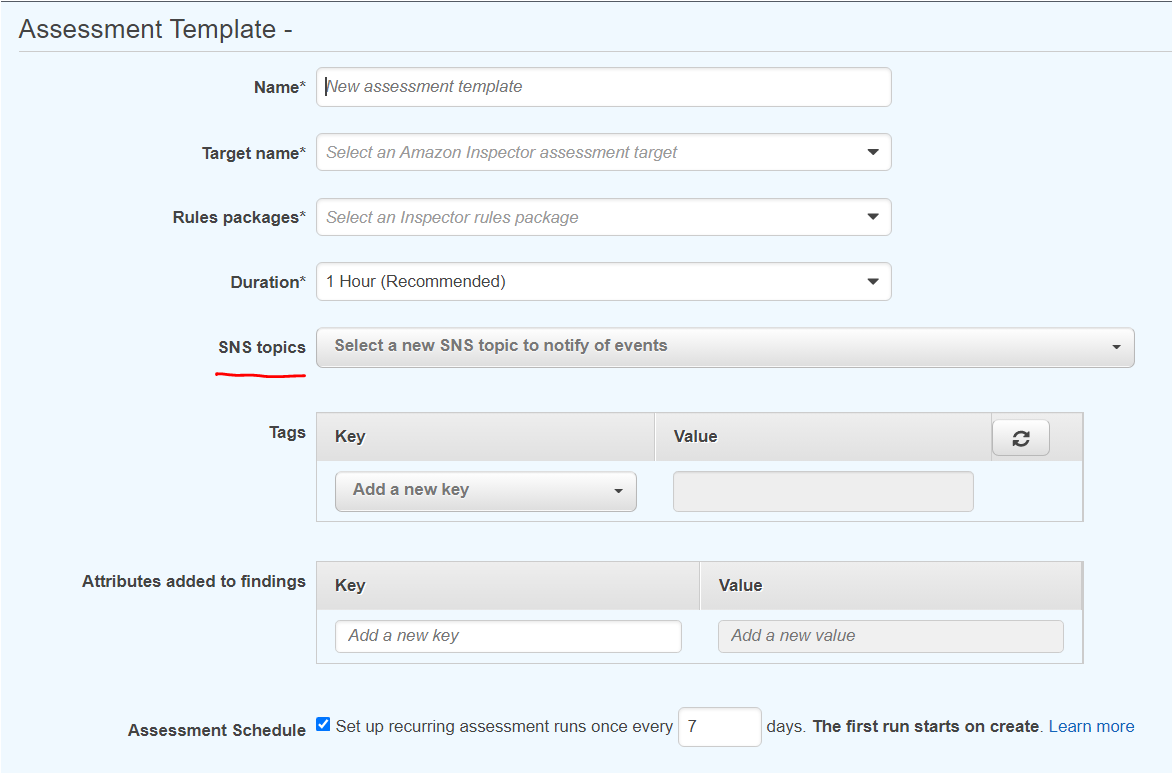Click Attributes 'Add a new value' input
Viewport: 1173px width, 774px height.
coord(890,636)
